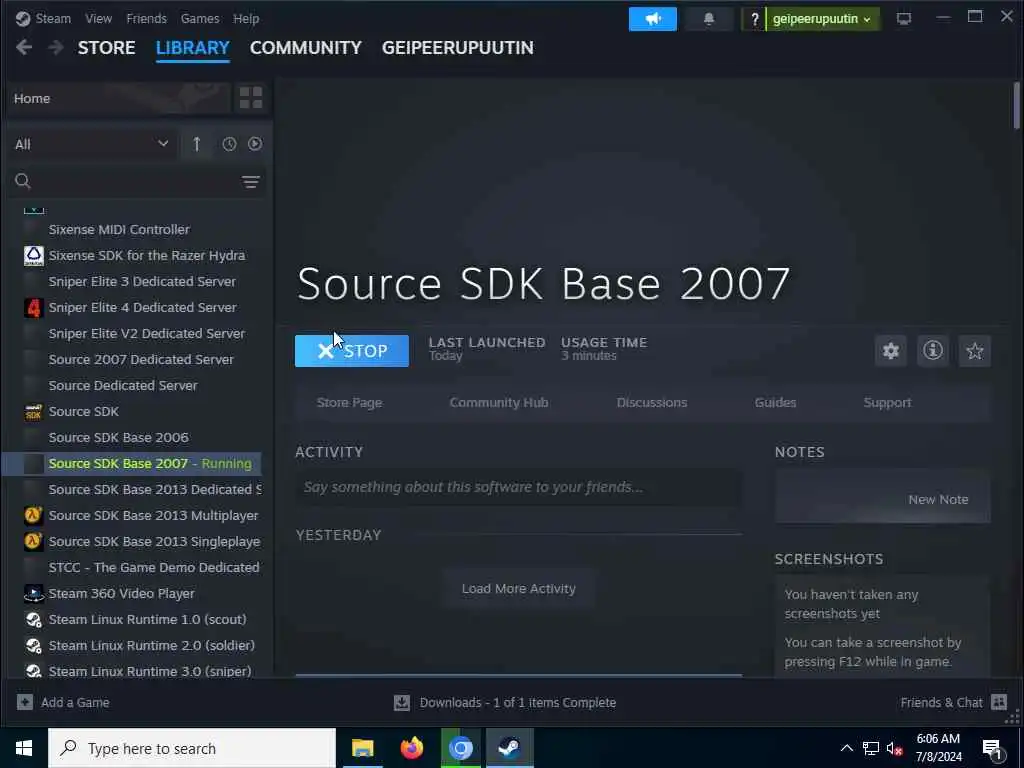Click the Steam 360 Video Player icon
This screenshot has width=1024, height=768.
pos(33,594)
